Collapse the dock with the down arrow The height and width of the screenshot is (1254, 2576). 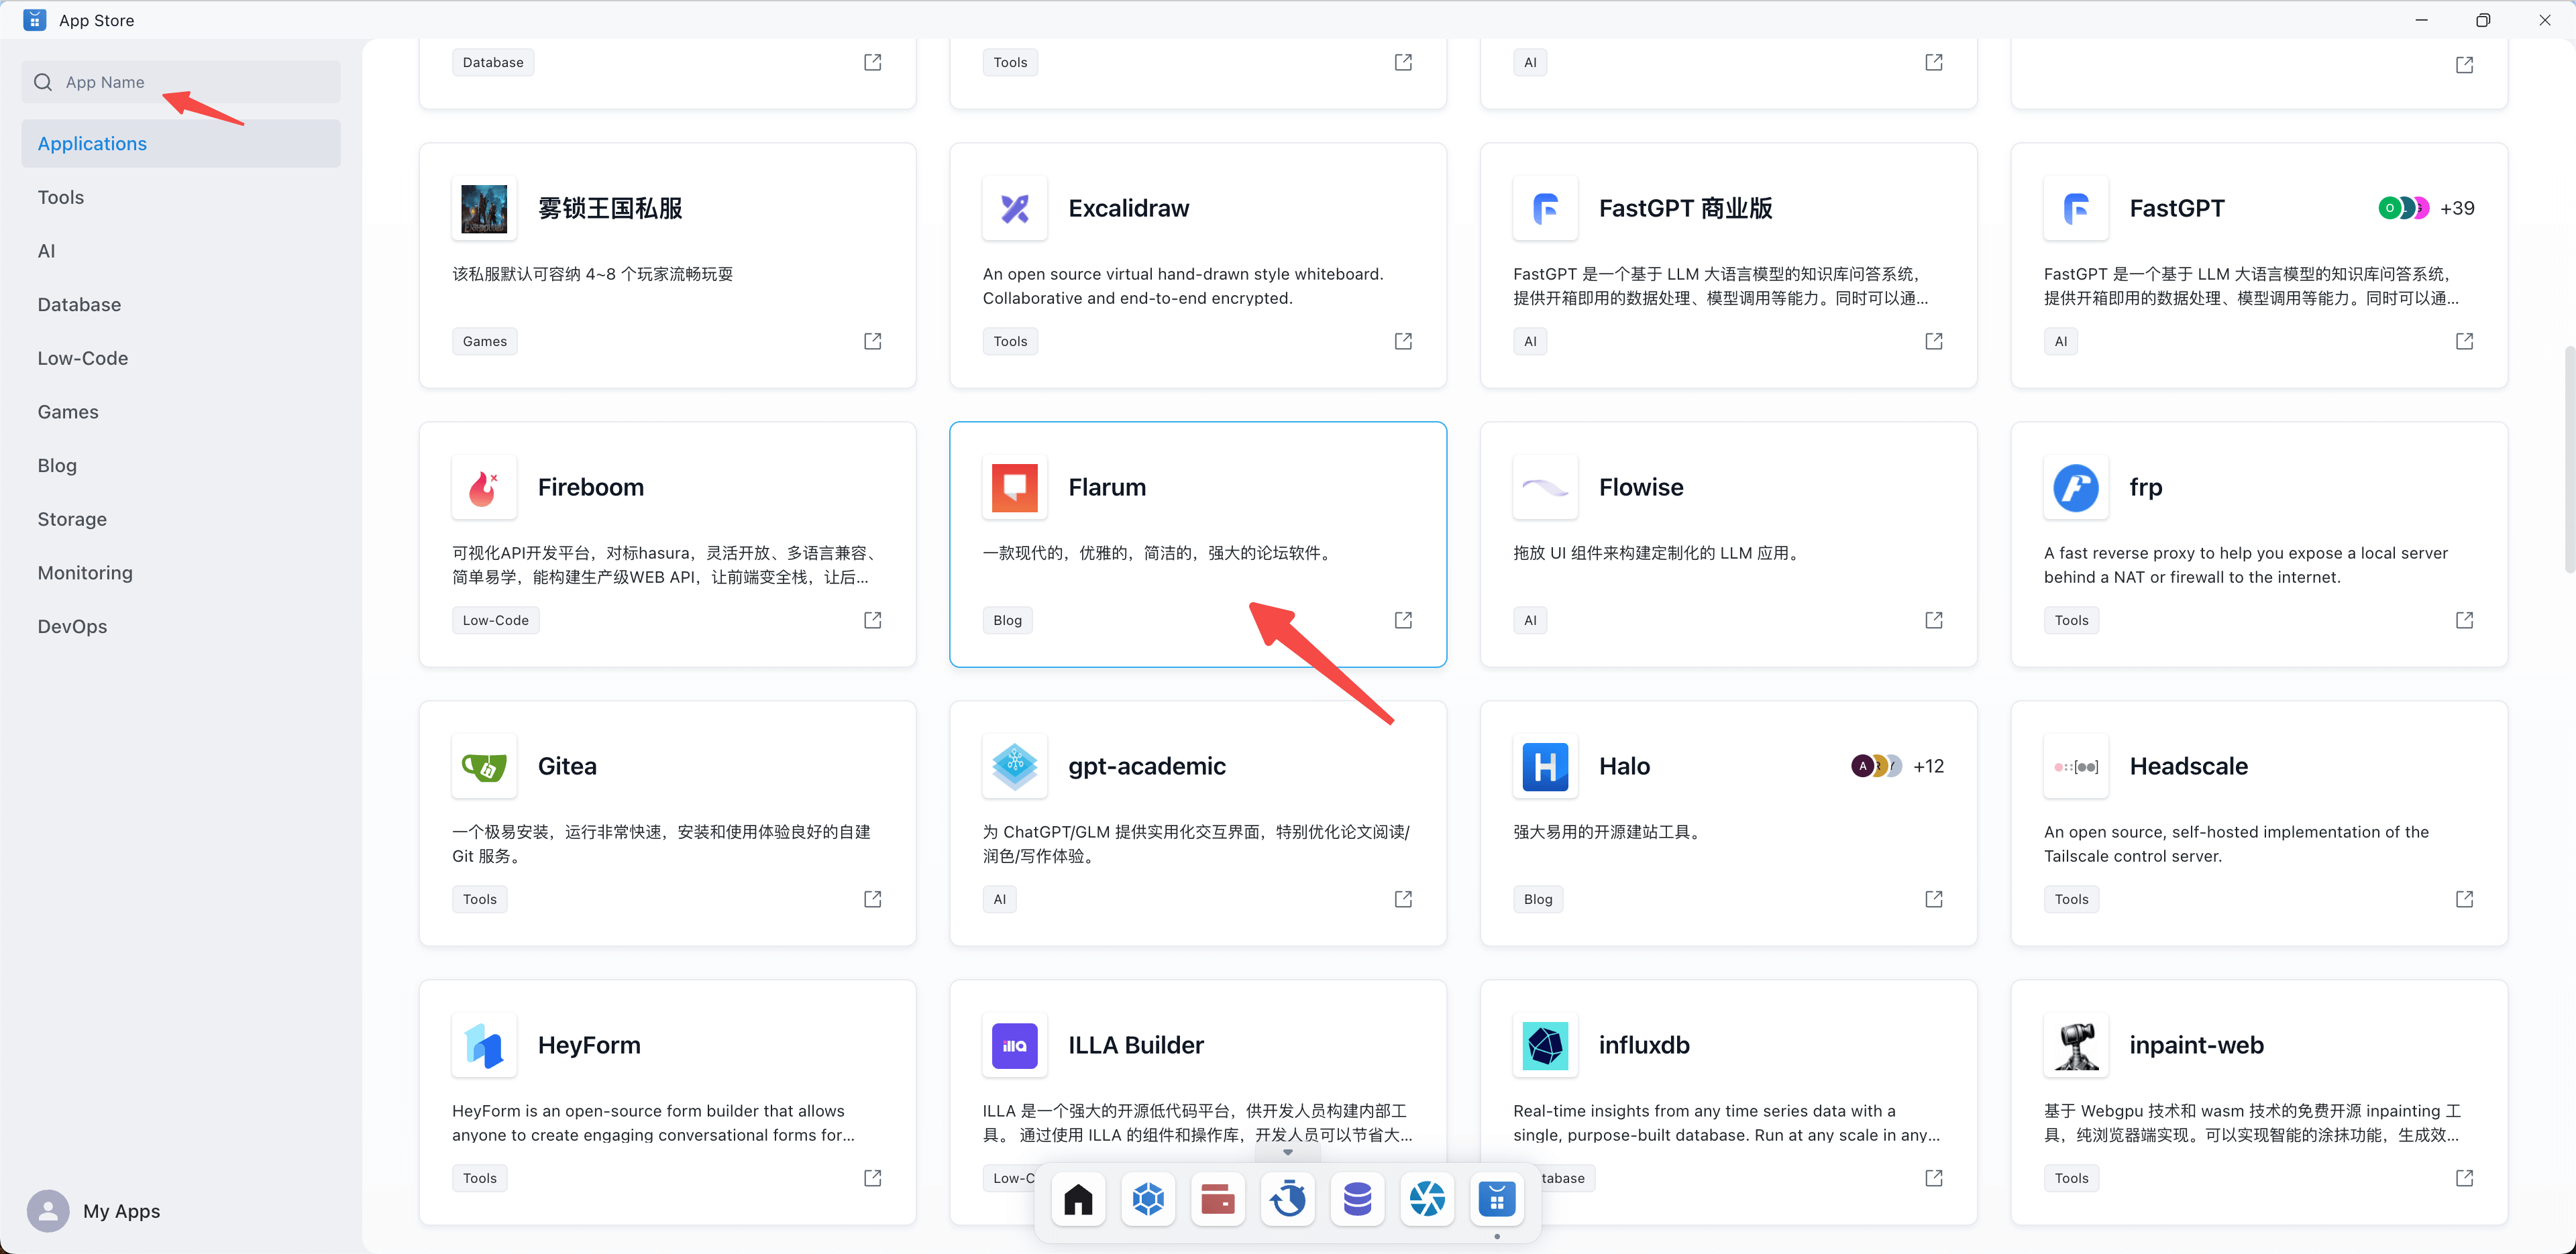pyautogui.click(x=1288, y=1153)
